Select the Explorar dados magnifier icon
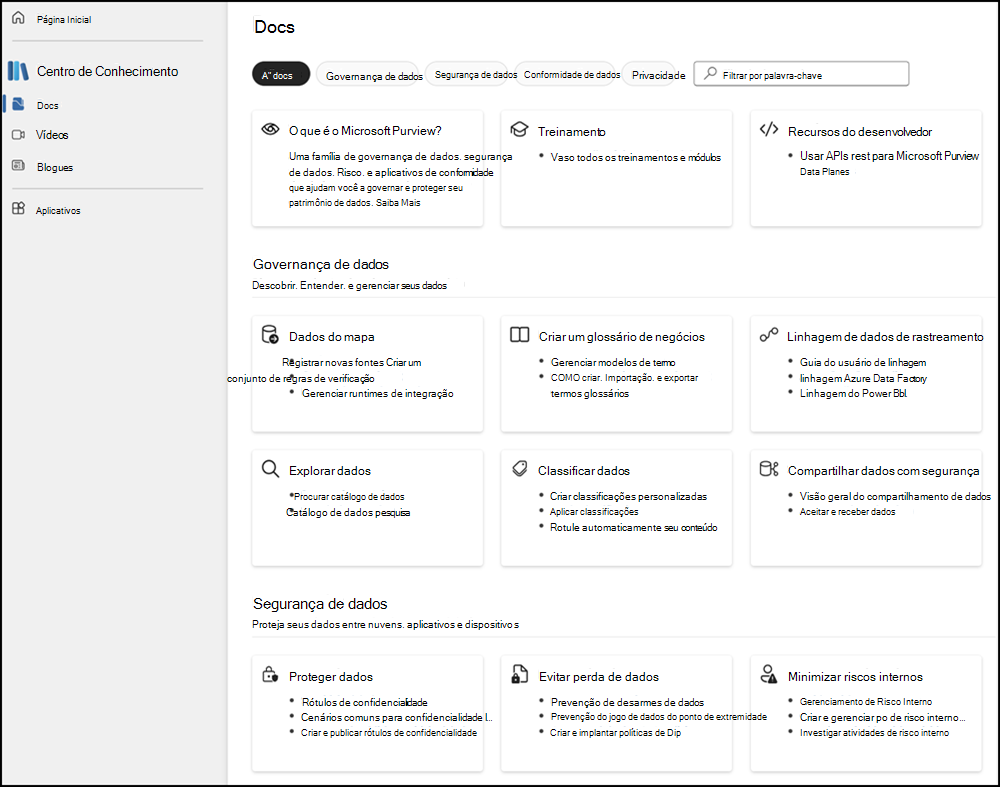Image resolution: width=1000 pixels, height=787 pixels. pyautogui.click(x=270, y=468)
